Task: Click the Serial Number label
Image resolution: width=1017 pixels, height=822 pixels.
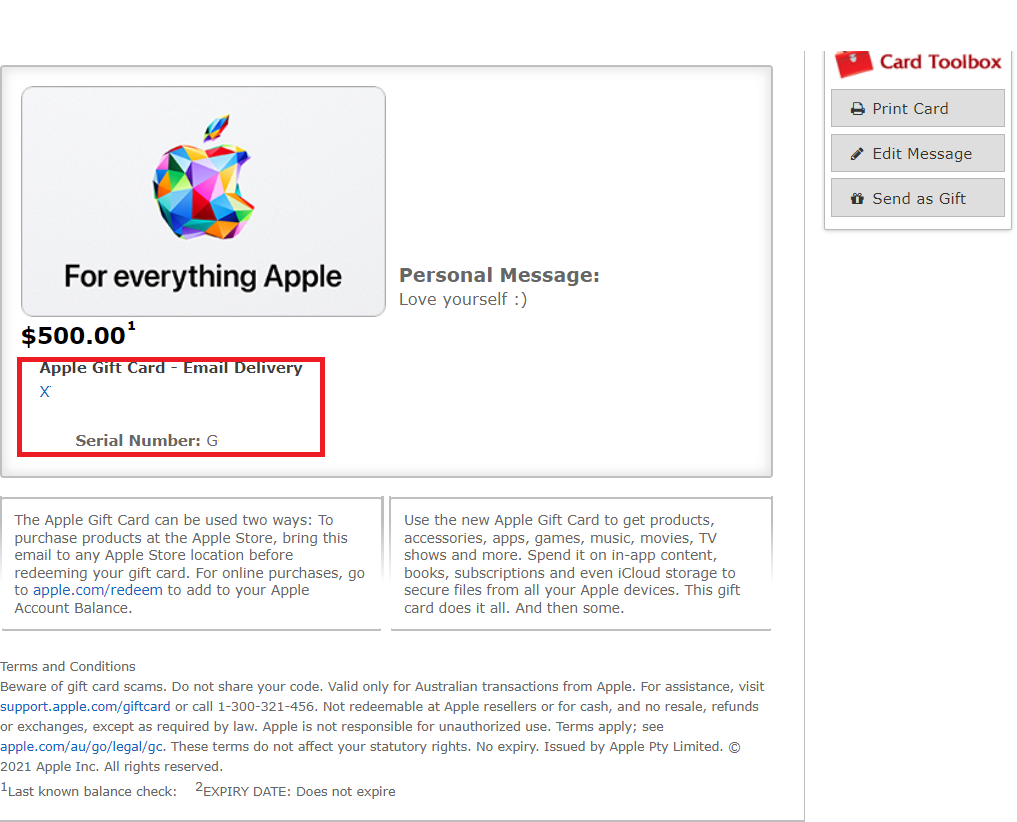Action: 138,441
